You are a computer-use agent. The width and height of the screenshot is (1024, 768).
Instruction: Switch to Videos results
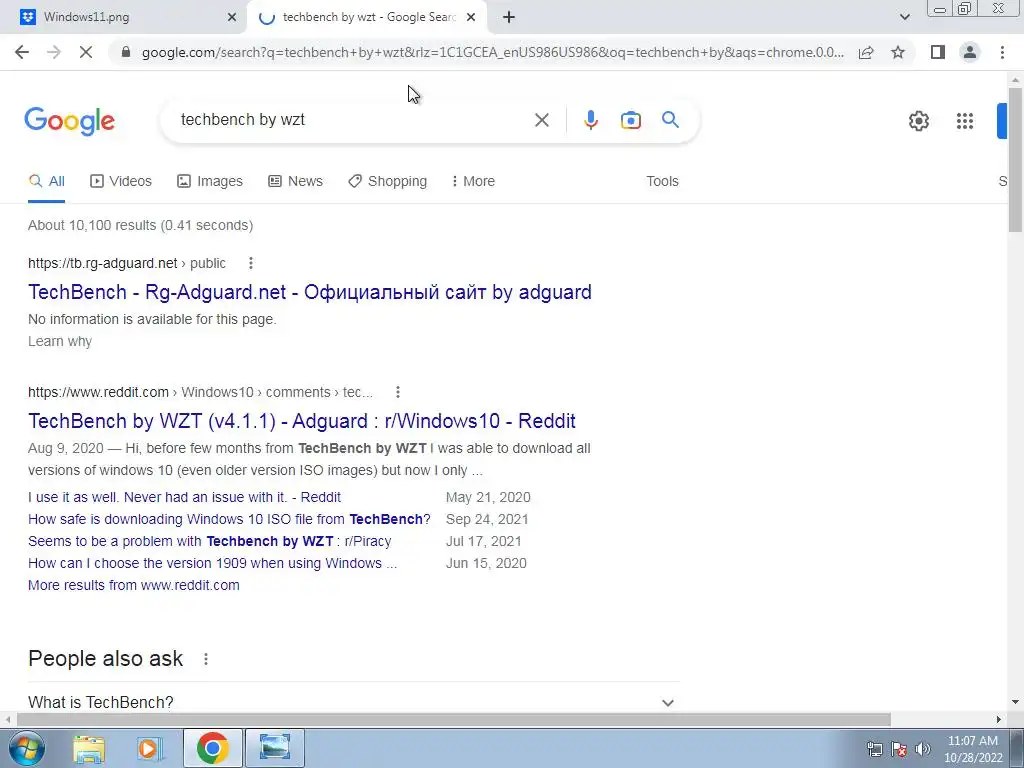click(121, 181)
